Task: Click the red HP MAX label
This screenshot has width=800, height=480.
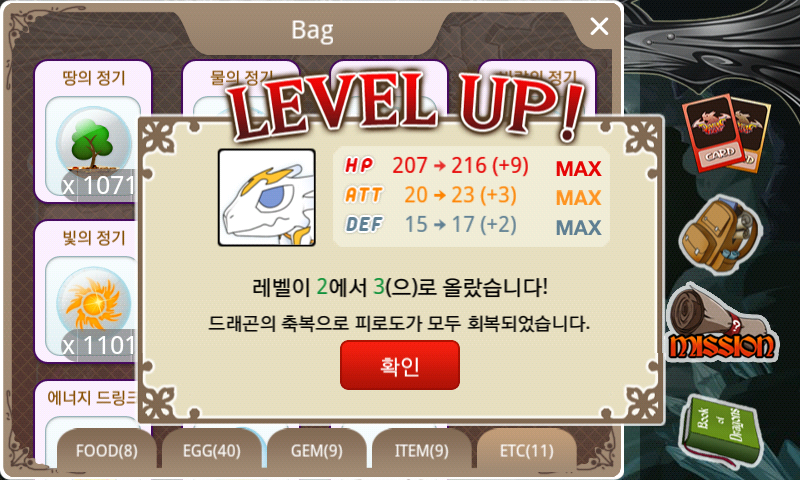Action: point(579,168)
